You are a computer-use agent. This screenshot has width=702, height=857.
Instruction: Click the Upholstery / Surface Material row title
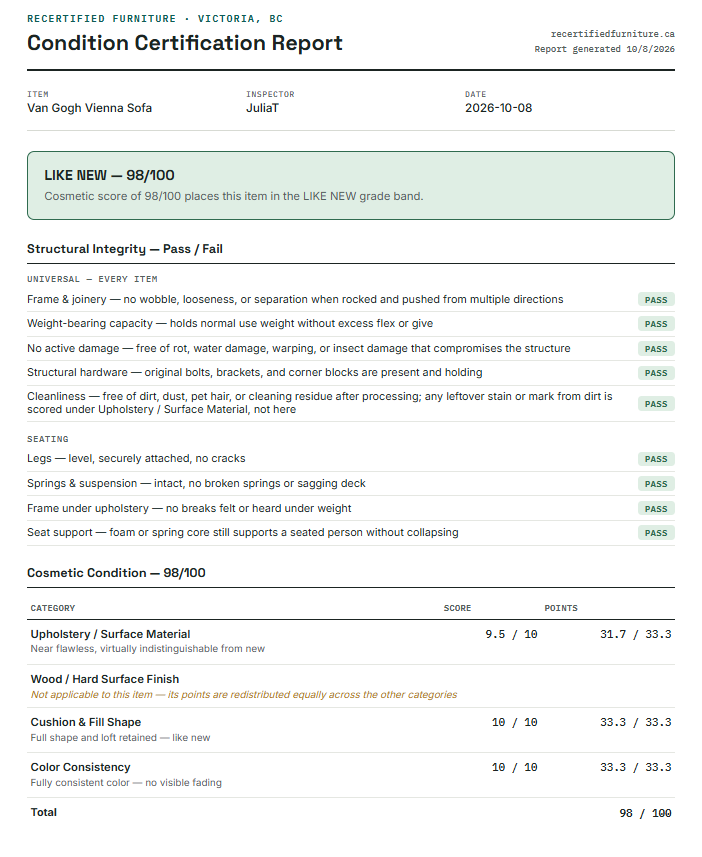[x=110, y=634]
